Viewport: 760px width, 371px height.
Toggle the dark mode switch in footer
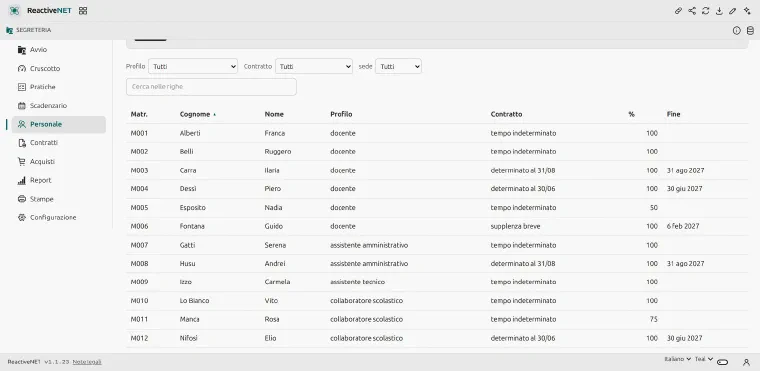723,362
